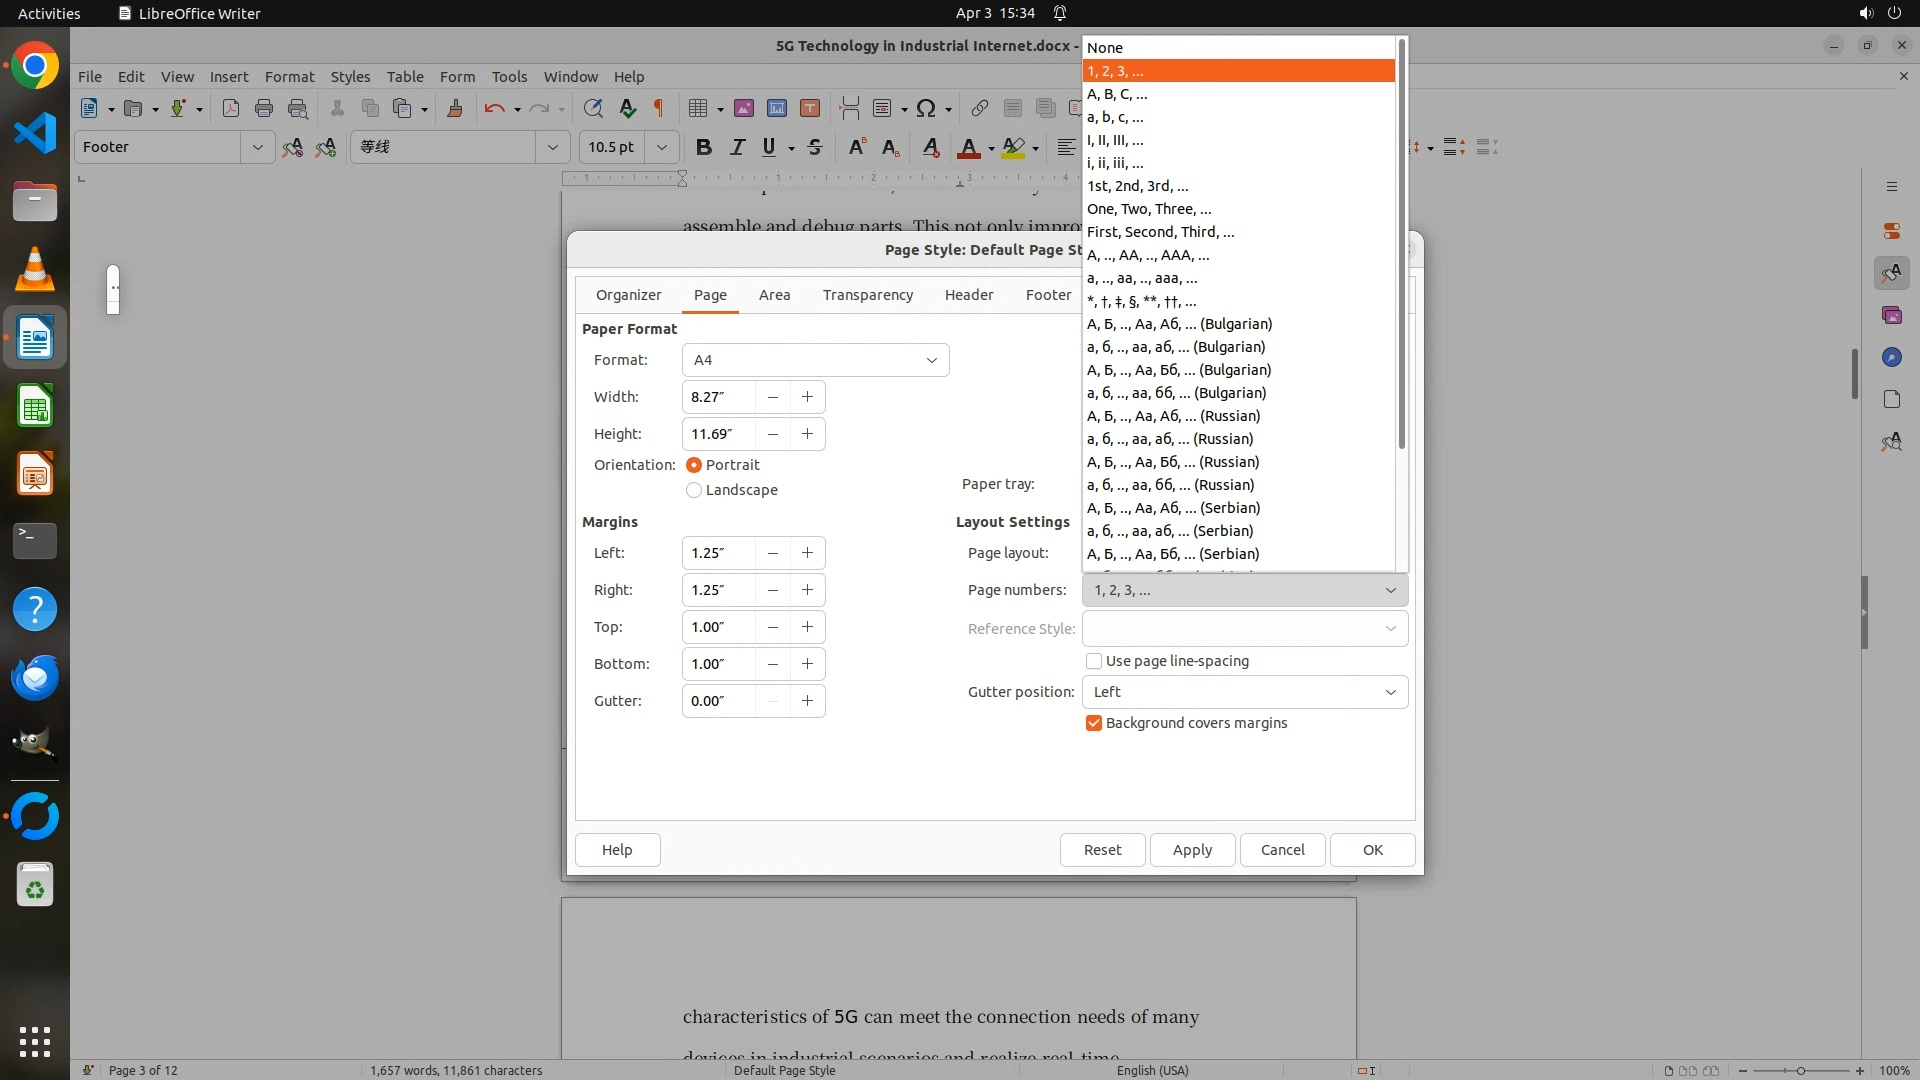The image size is (1920, 1080).
Task: Uncheck Background covers margins checkbox
Action: click(1094, 723)
